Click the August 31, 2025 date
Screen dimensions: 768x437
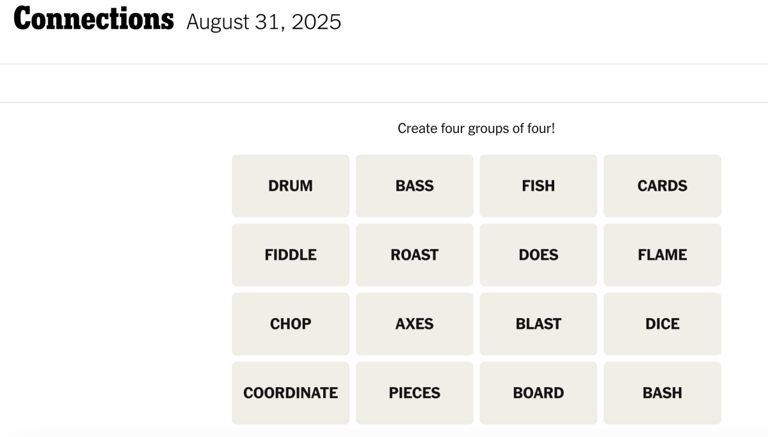tap(263, 22)
